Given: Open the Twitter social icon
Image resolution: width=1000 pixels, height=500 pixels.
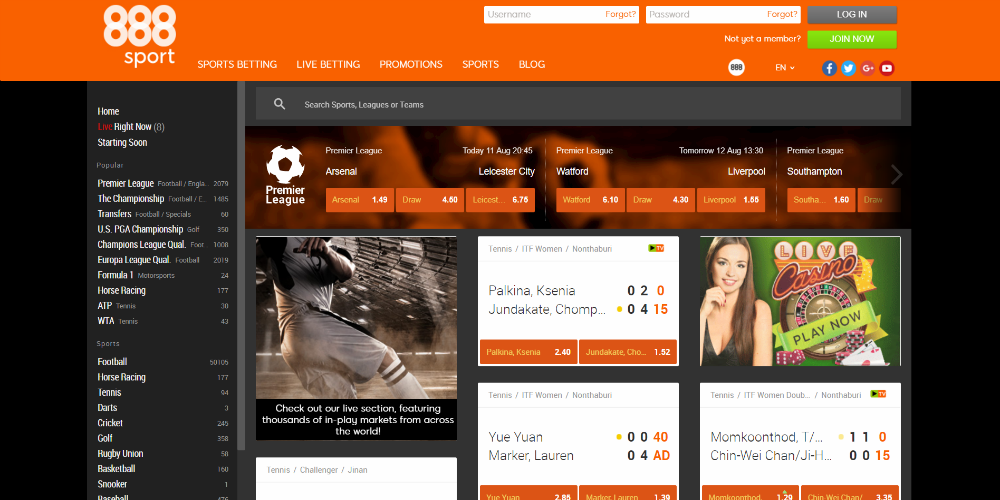Looking at the screenshot, I should [x=848, y=68].
